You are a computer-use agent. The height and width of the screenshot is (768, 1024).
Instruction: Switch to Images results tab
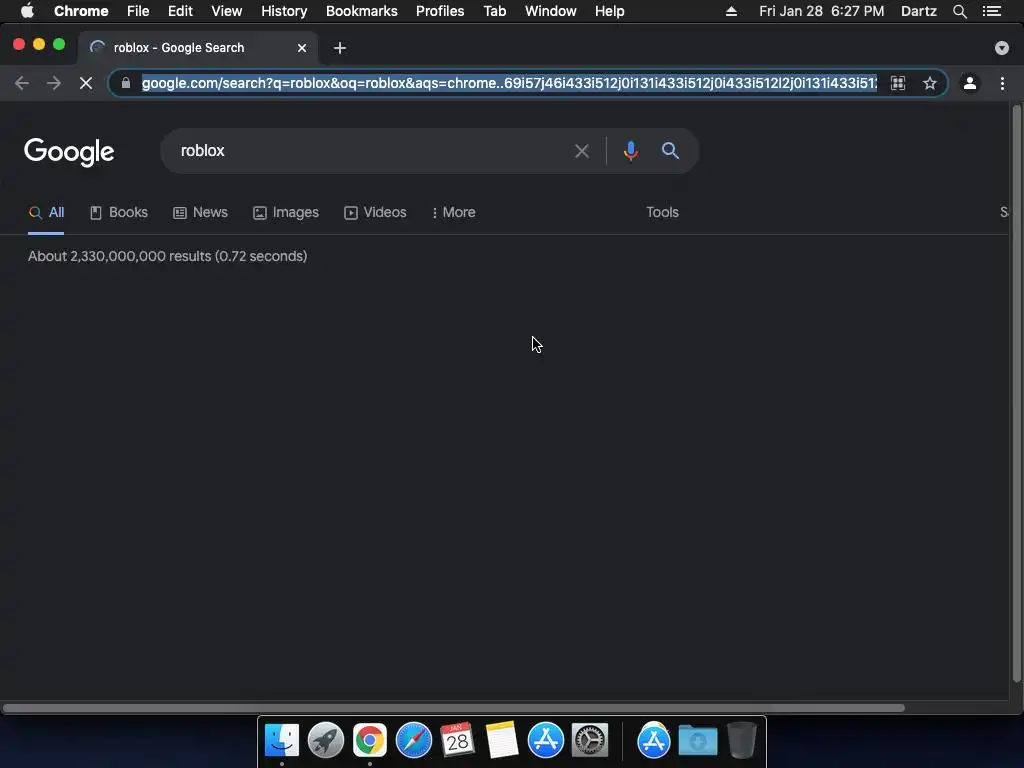[286, 213]
